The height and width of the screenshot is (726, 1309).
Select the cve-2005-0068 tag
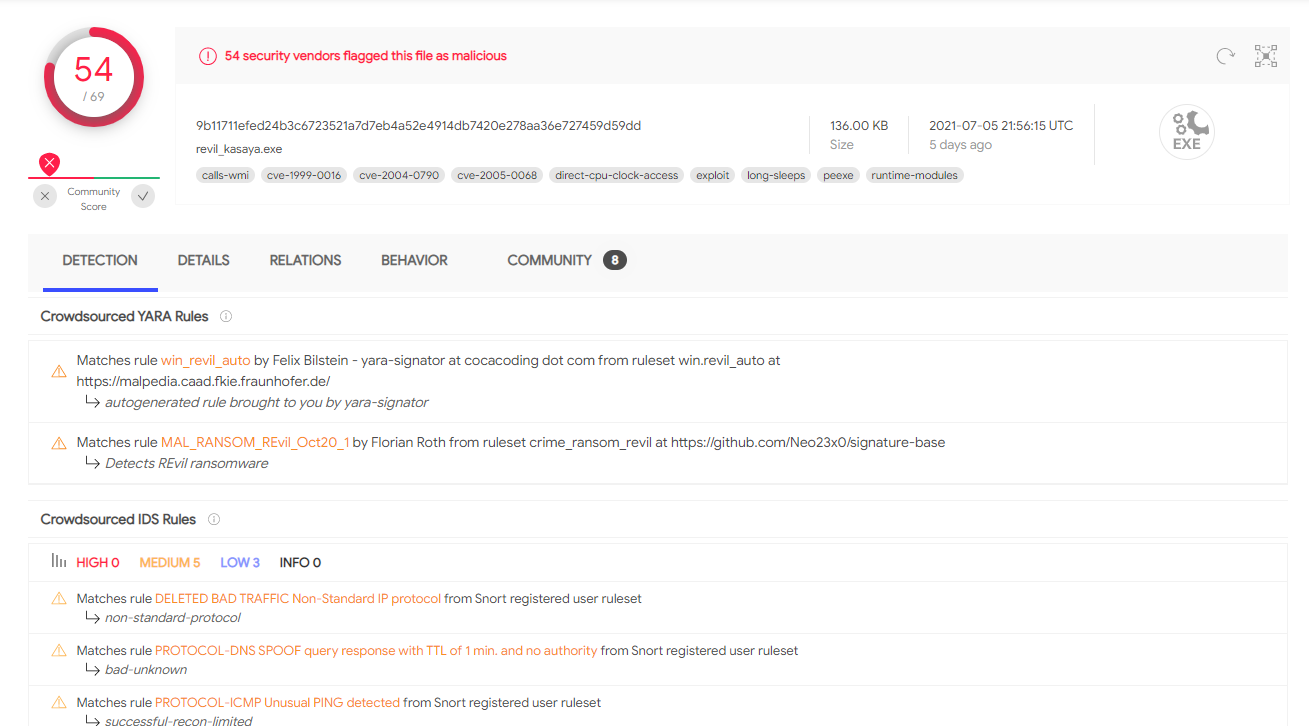(x=497, y=175)
